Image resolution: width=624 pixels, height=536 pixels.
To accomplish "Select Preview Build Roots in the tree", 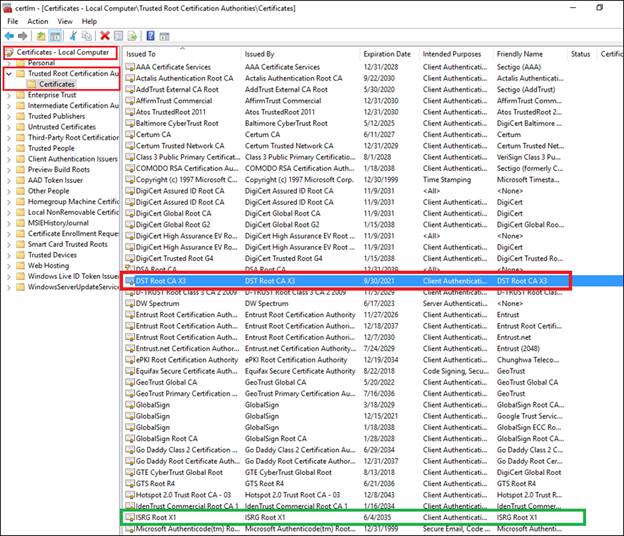I will click(x=58, y=170).
